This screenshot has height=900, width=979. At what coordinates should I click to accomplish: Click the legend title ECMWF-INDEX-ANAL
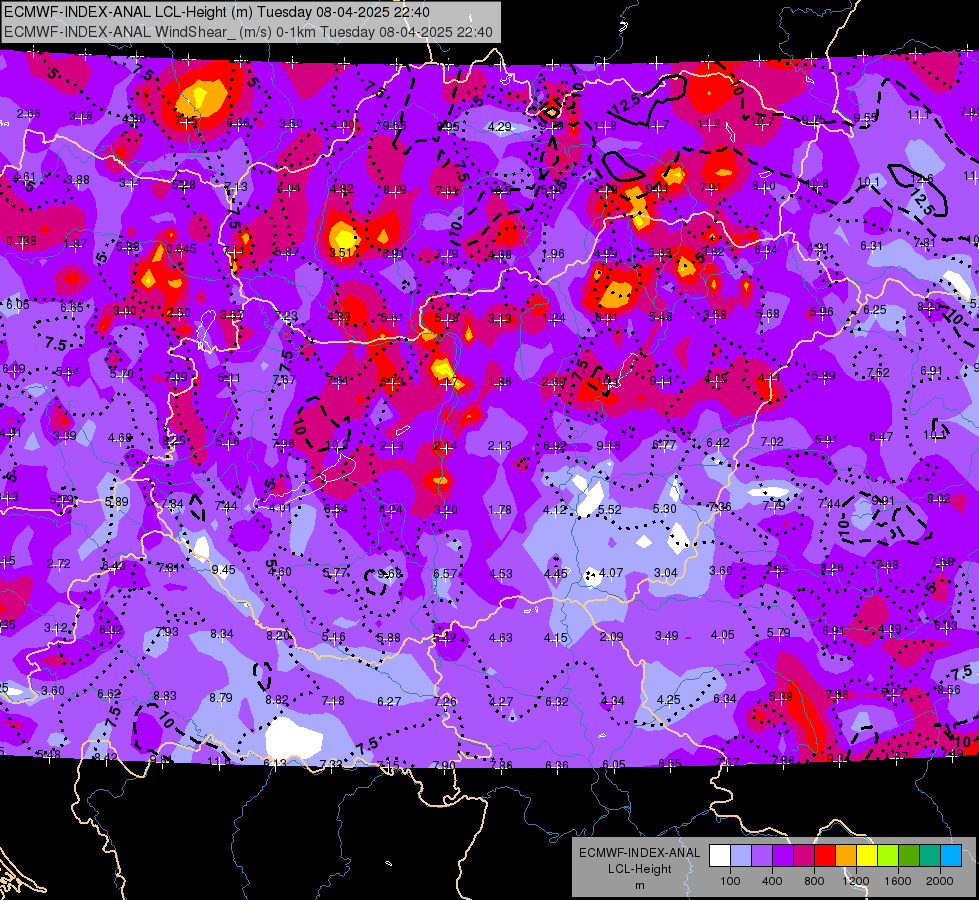[x=639, y=853]
